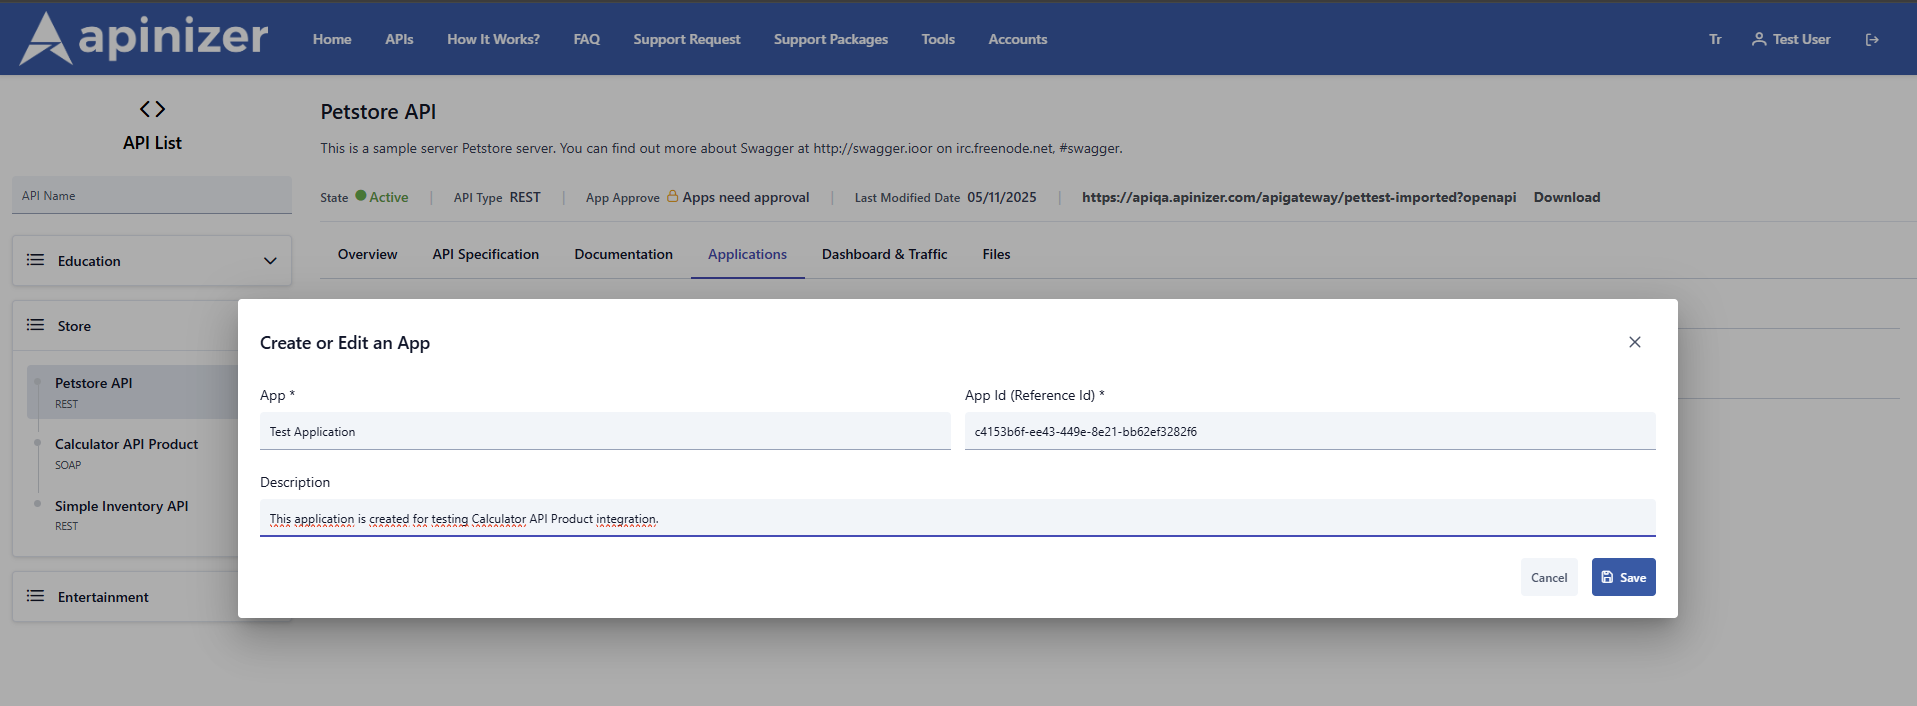Download the OpenAPI specification
This screenshot has height=706, width=1917.
[1566, 197]
